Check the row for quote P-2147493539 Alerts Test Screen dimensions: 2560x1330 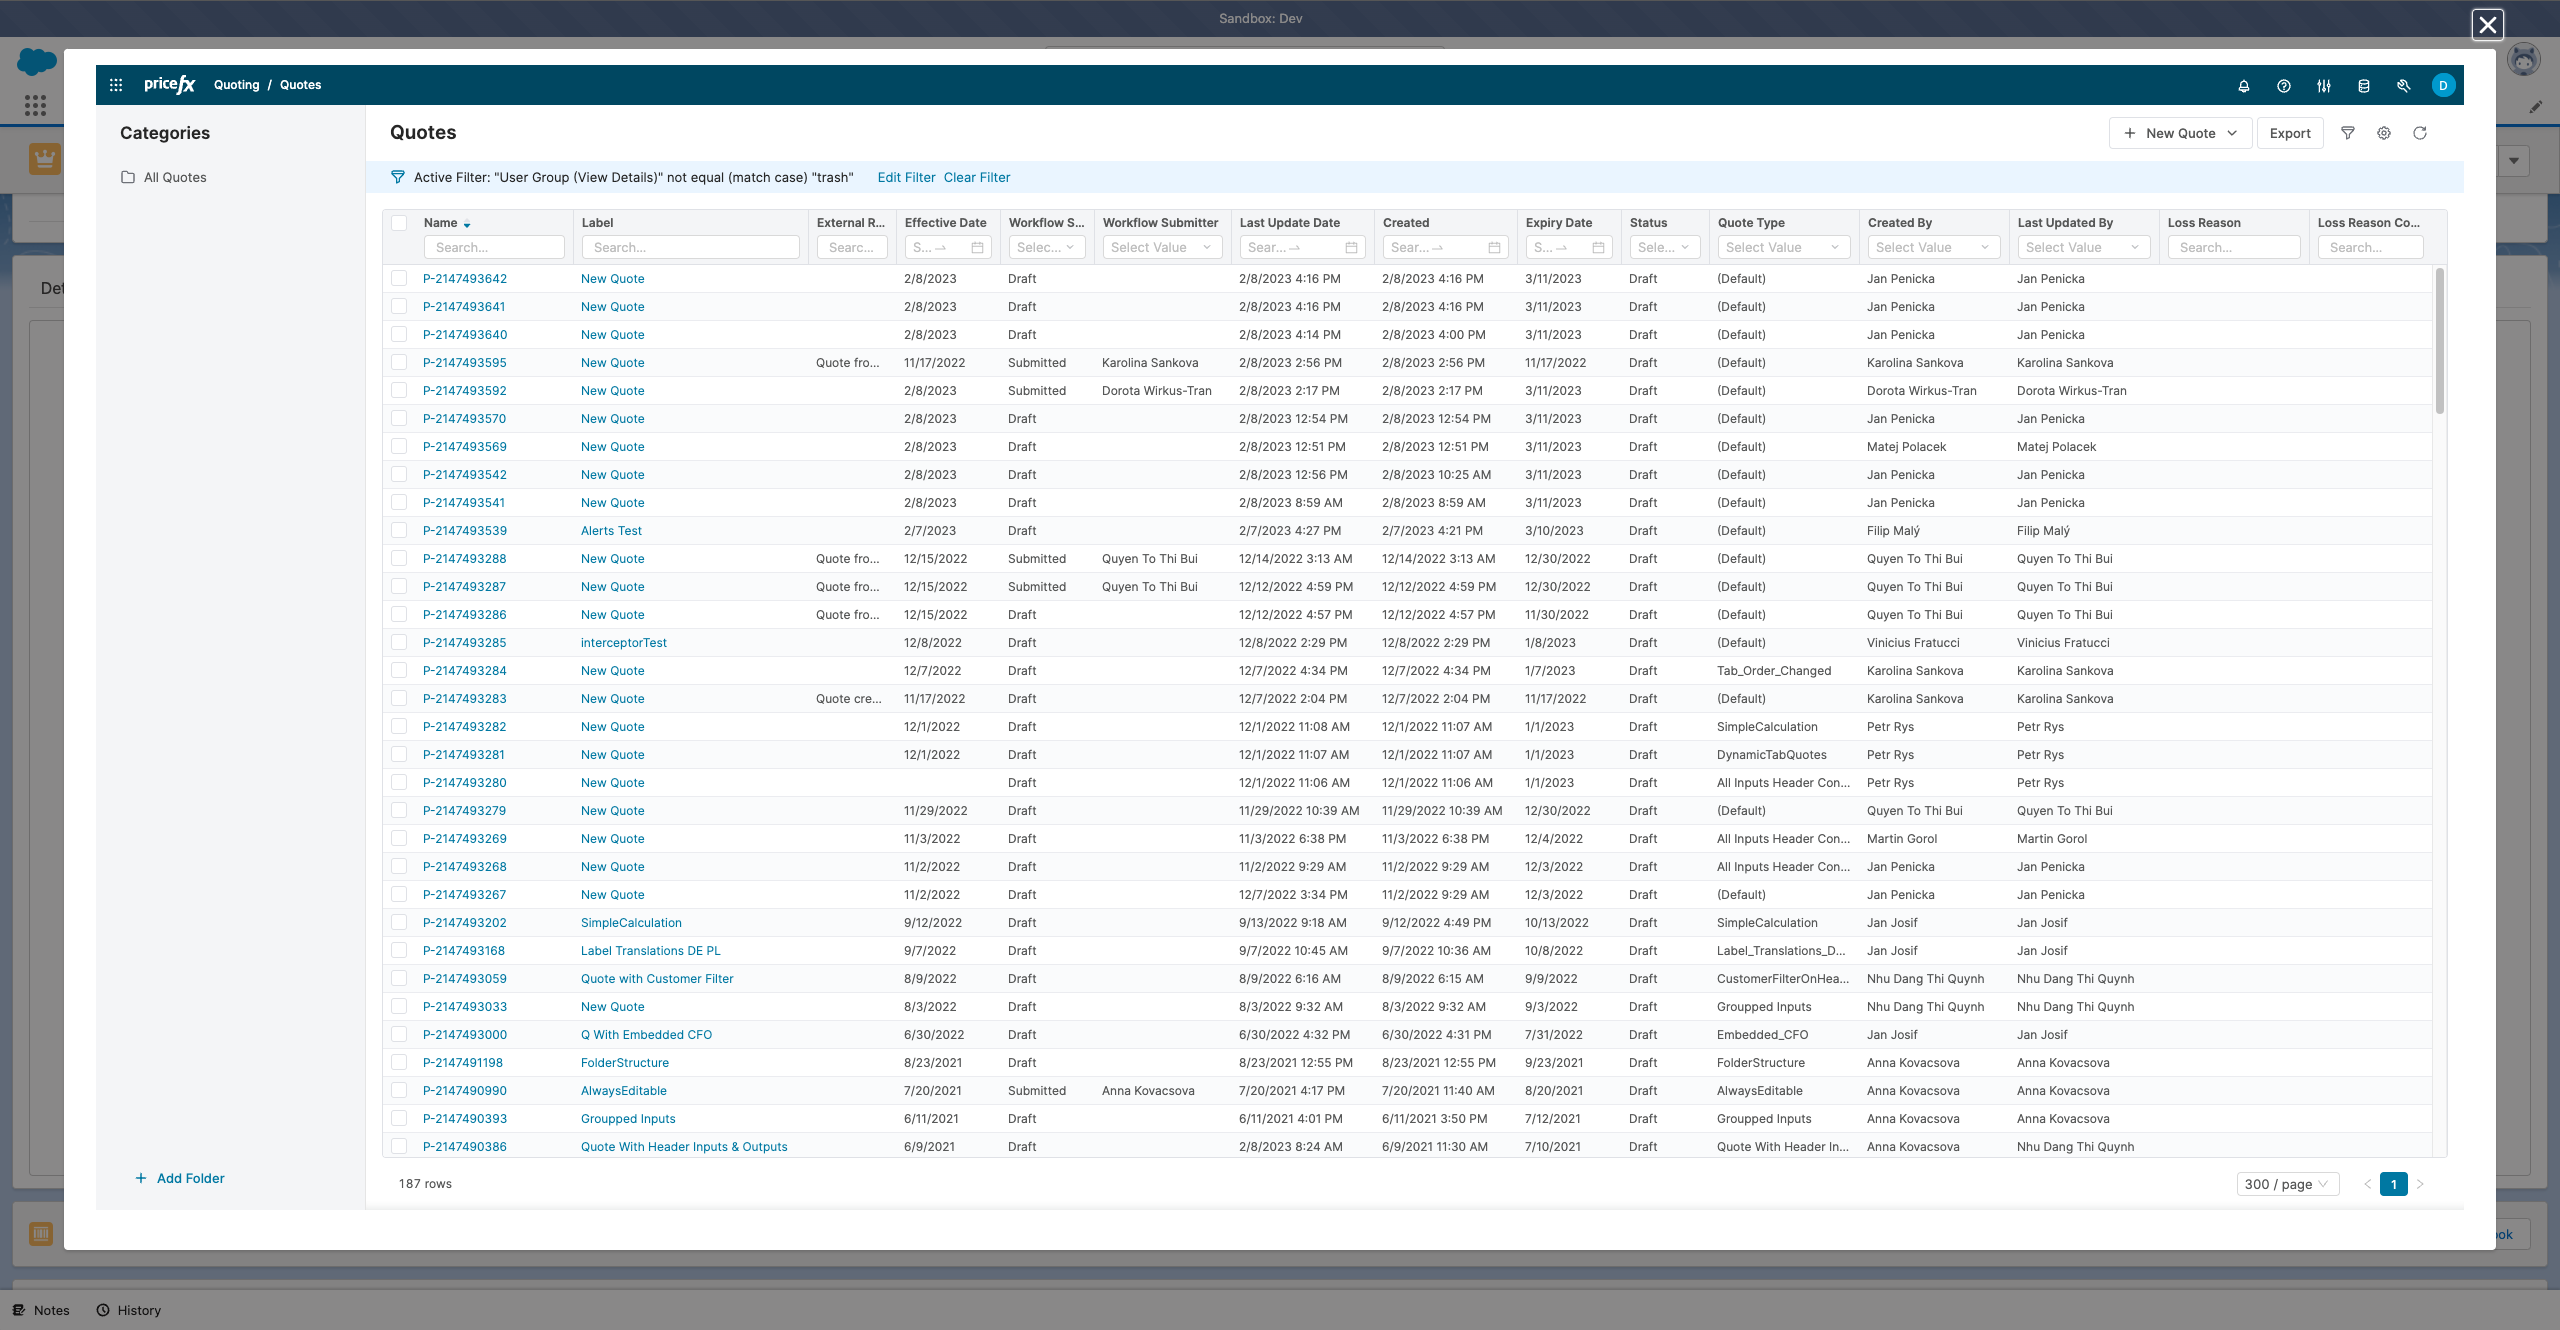(x=399, y=530)
